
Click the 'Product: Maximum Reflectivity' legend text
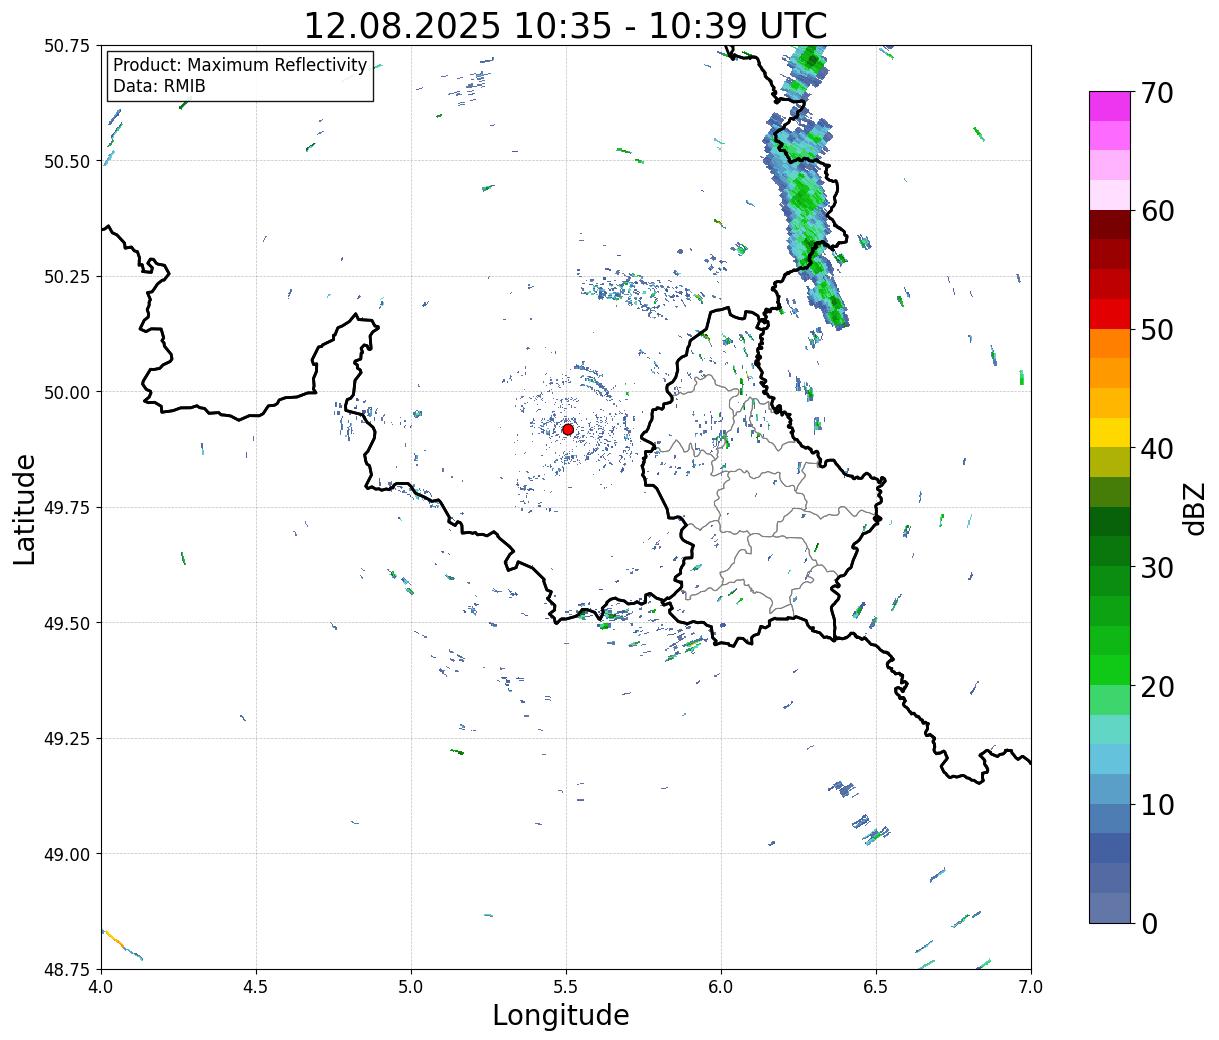click(240, 65)
